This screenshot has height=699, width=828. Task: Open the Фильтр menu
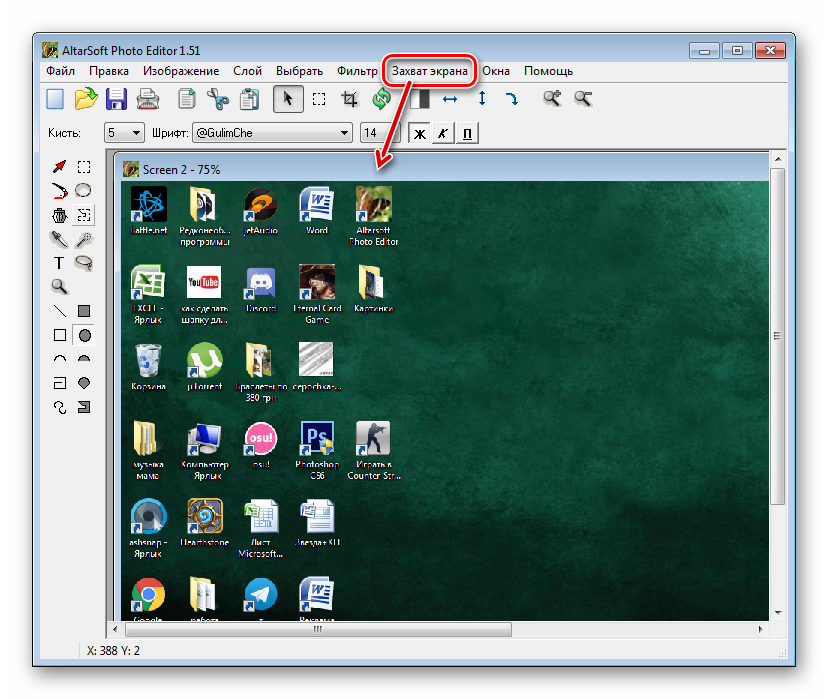point(357,71)
